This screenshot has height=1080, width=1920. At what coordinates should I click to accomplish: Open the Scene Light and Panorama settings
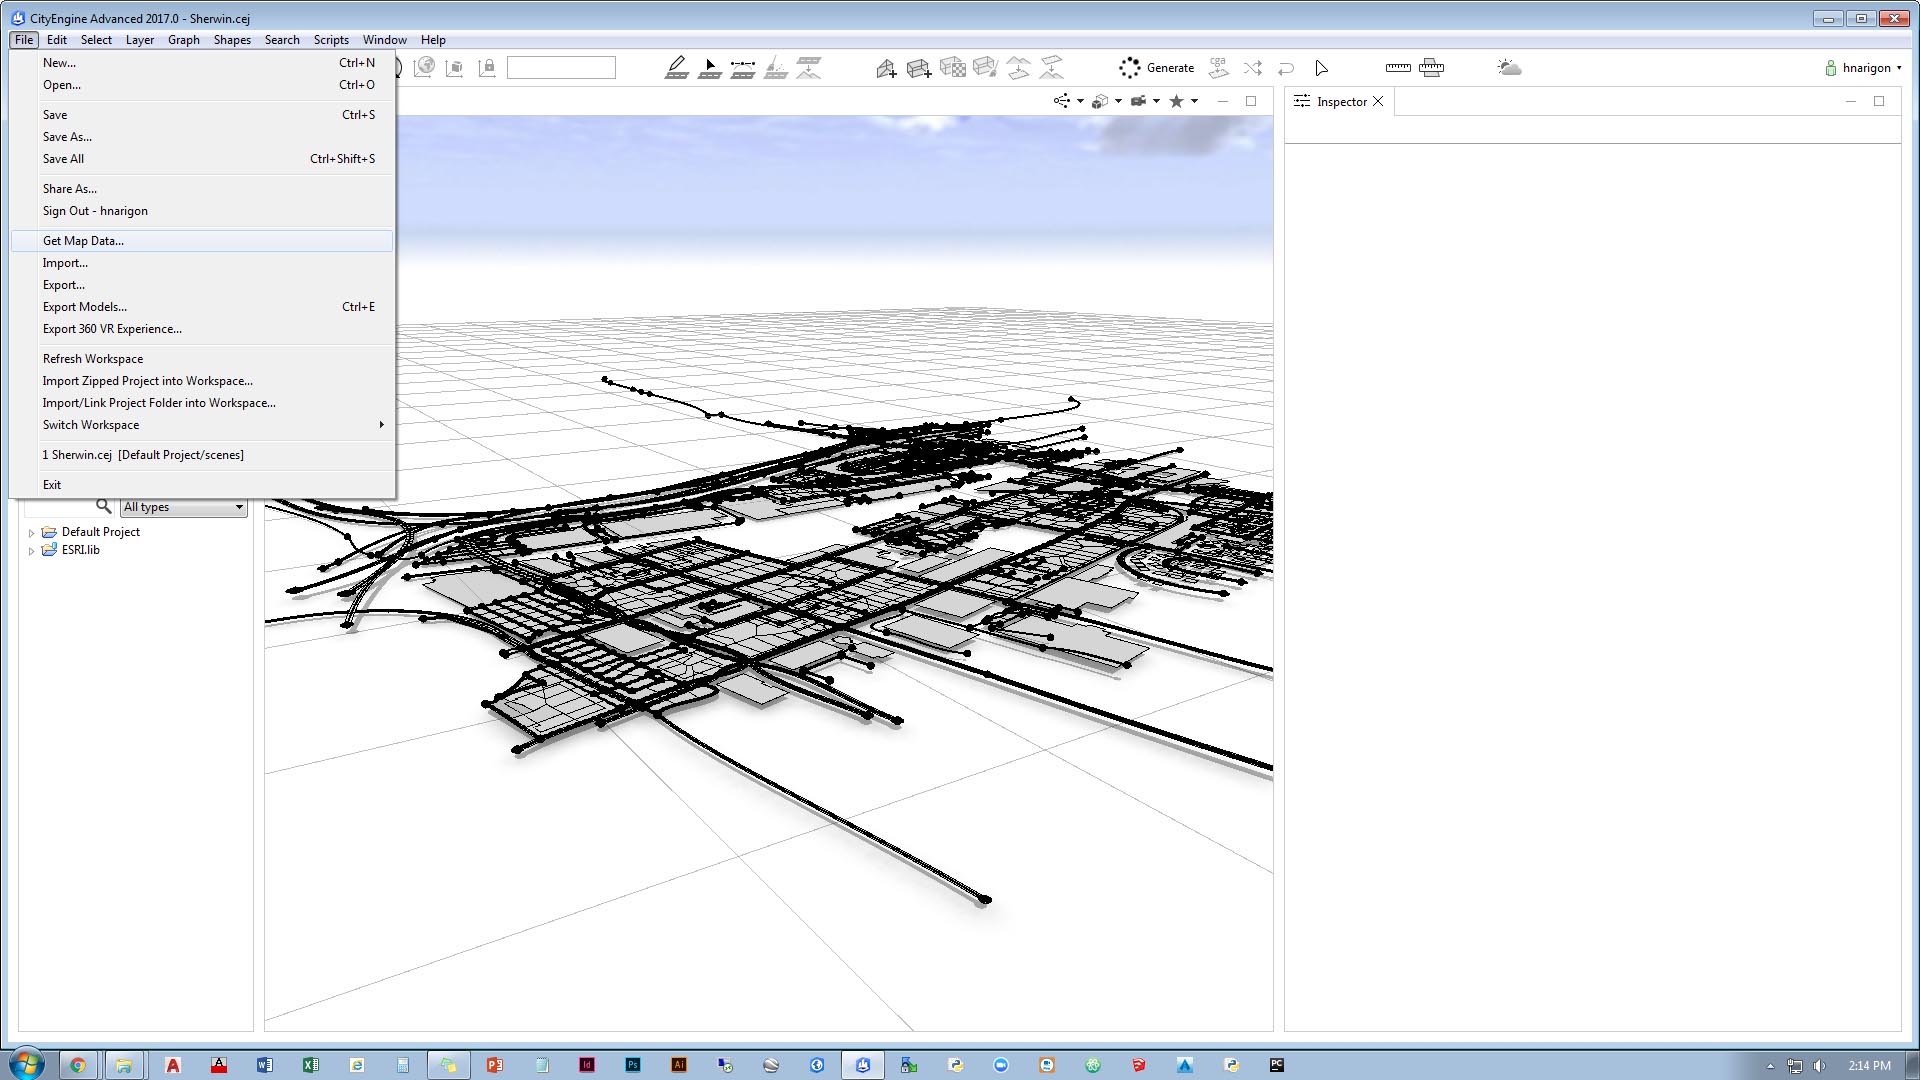[x=1509, y=68]
